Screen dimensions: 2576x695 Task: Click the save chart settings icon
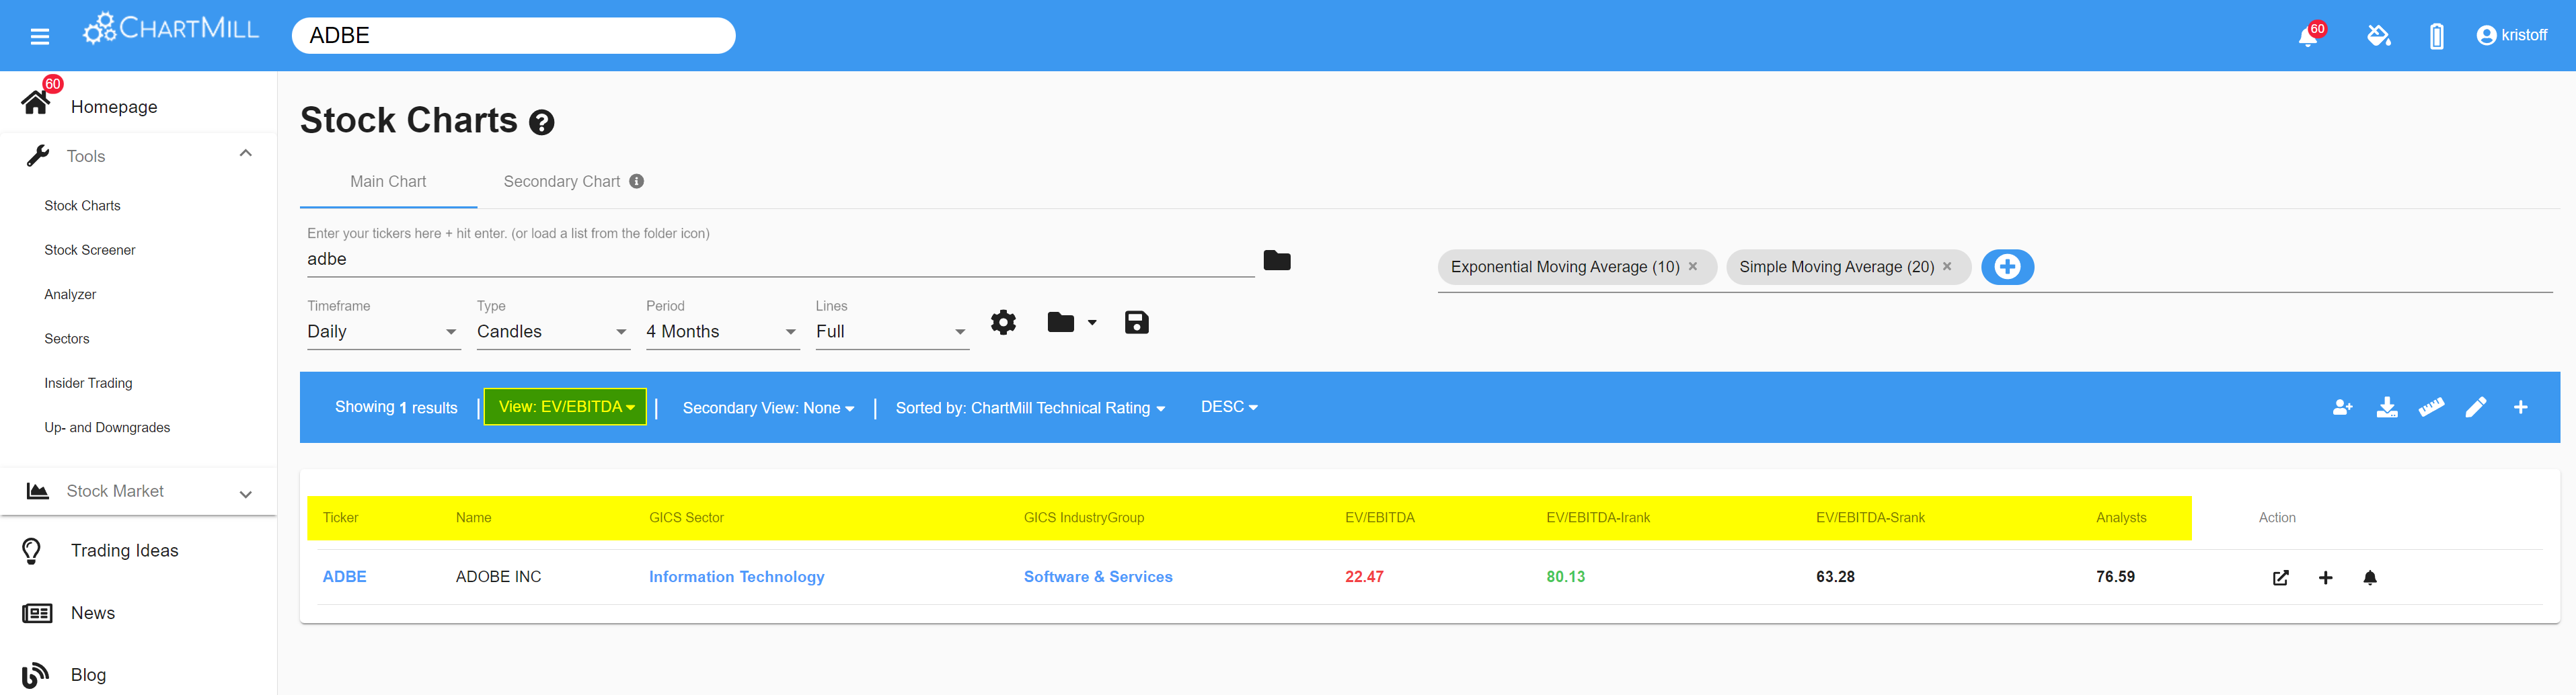pos(1136,322)
